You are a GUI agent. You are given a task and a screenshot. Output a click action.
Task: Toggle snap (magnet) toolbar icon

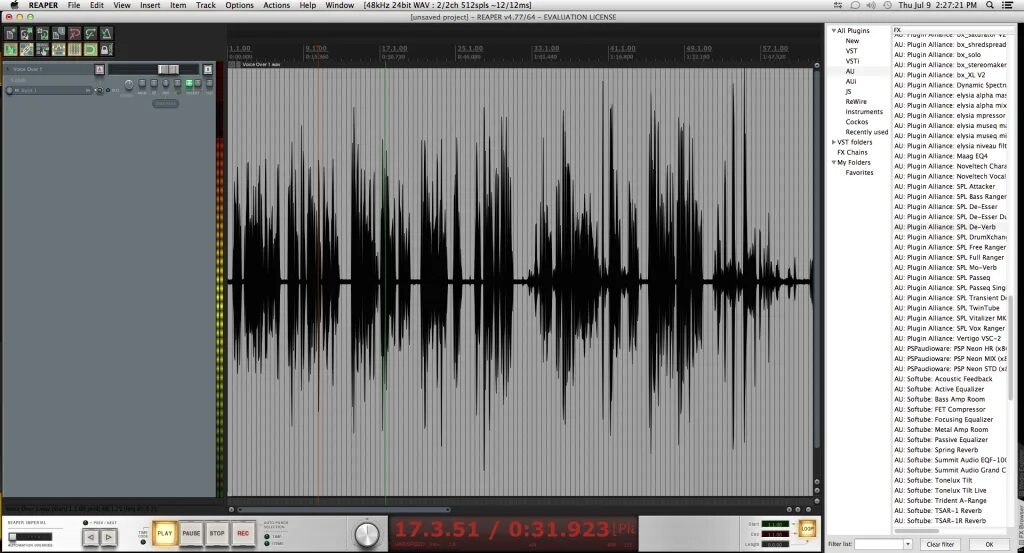91,50
